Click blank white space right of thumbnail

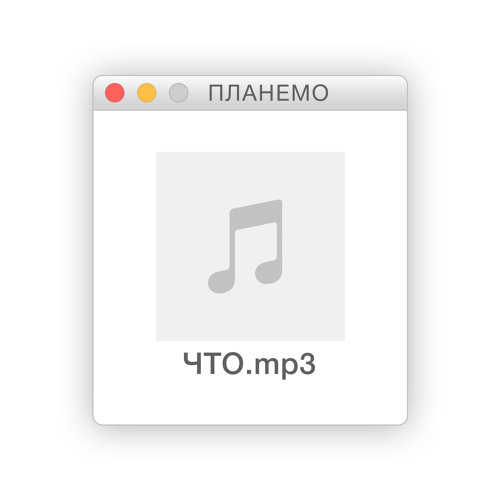[x=376, y=247]
